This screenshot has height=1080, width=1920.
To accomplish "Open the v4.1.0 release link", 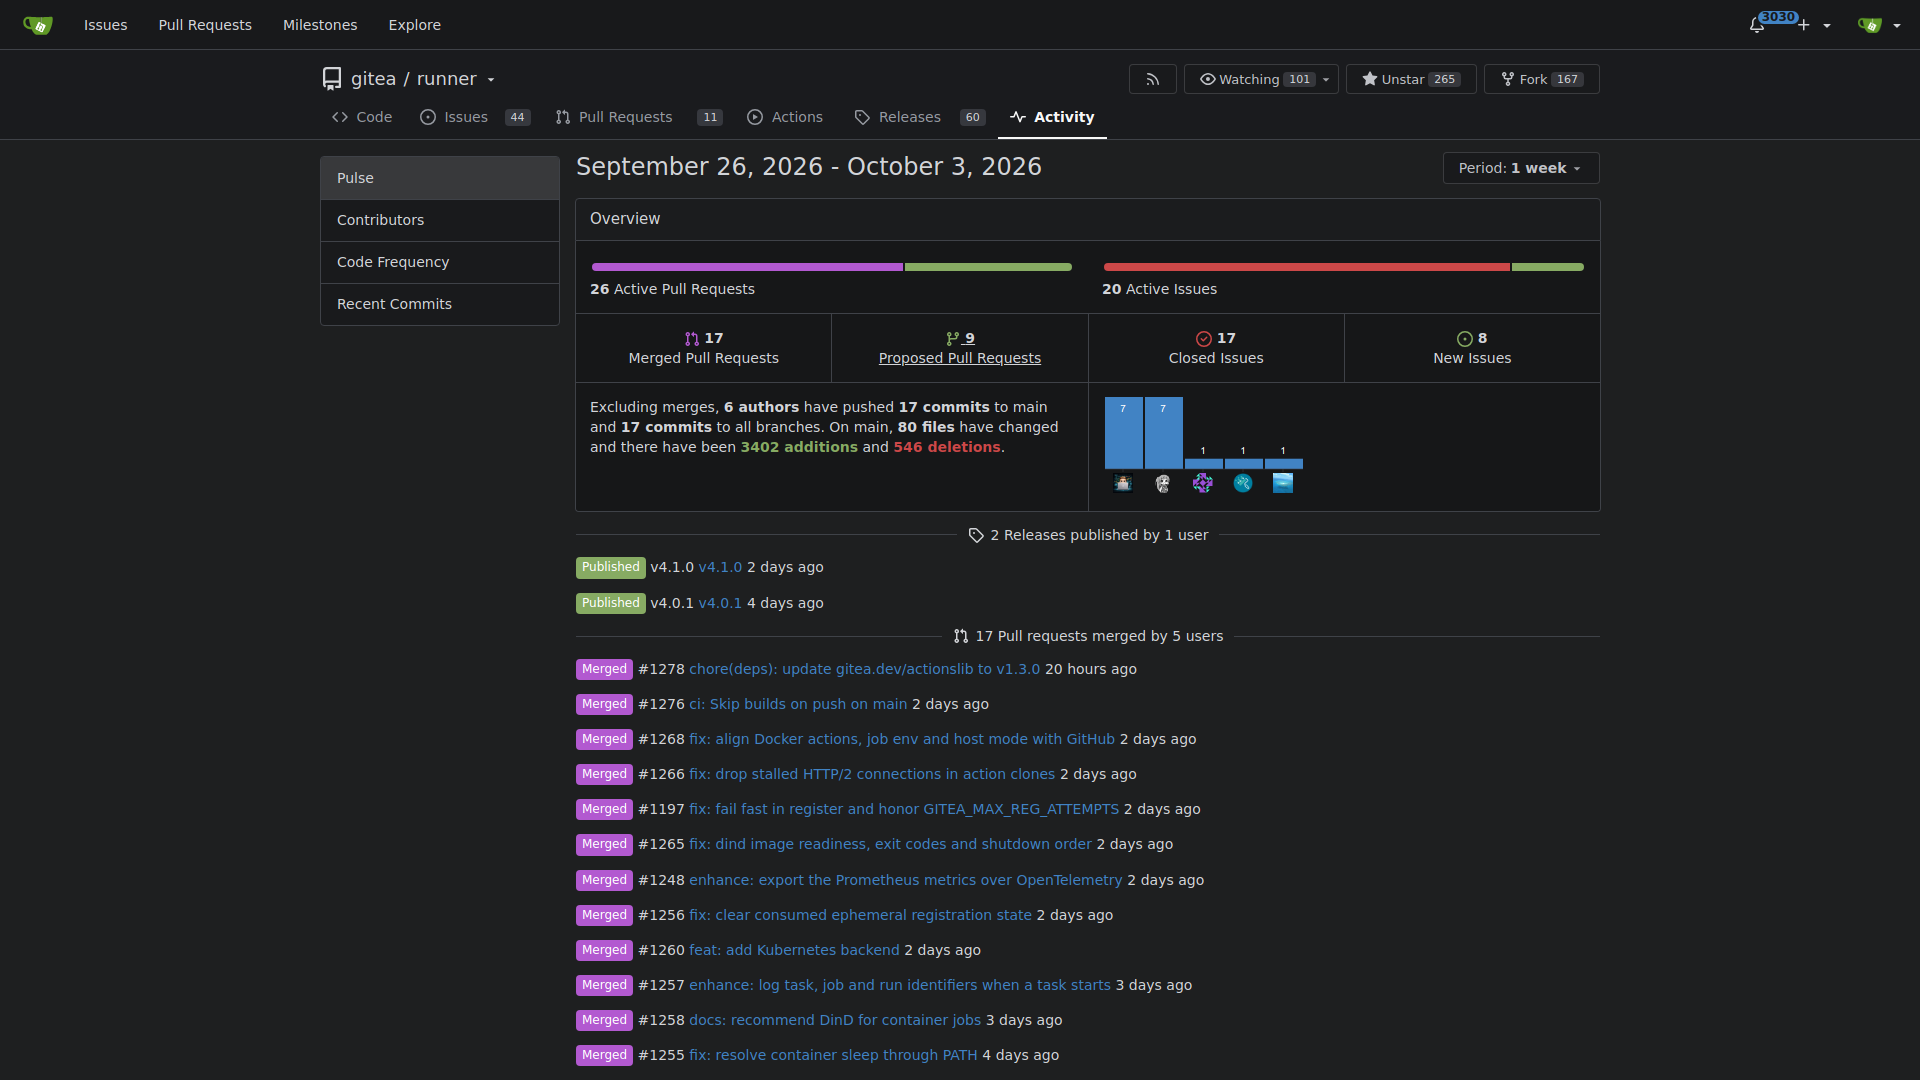I will (x=720, y=567).
